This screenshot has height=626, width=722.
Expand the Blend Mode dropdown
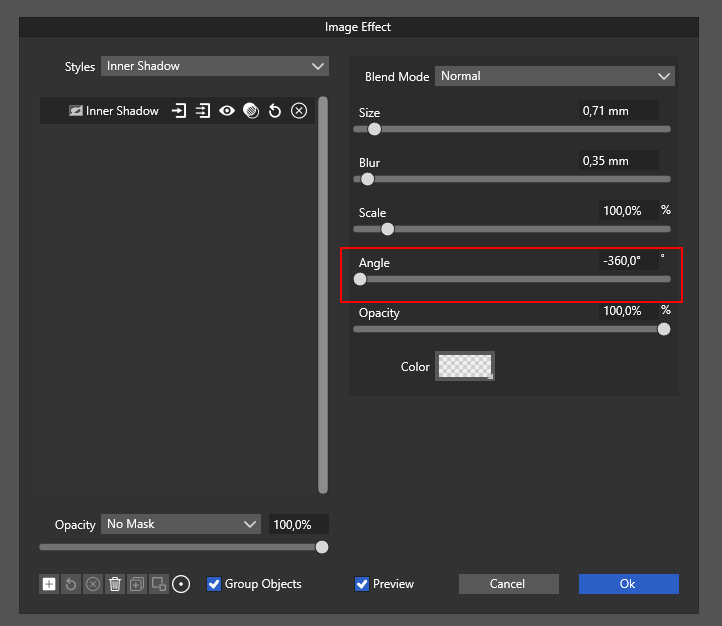(x=554, y=76)
